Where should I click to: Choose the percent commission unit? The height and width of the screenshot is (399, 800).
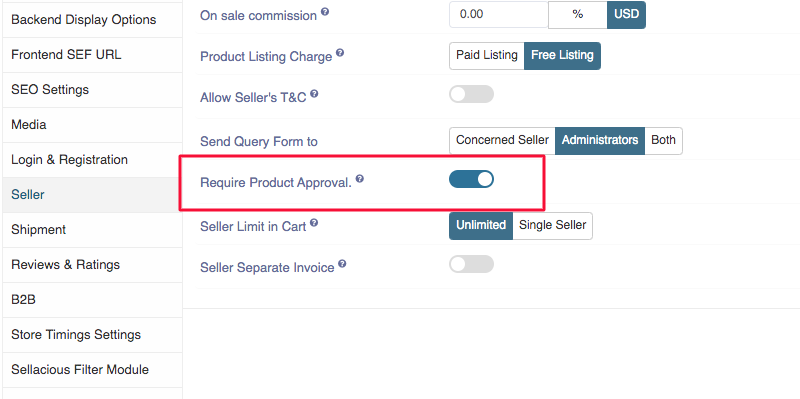coord(578,15)
